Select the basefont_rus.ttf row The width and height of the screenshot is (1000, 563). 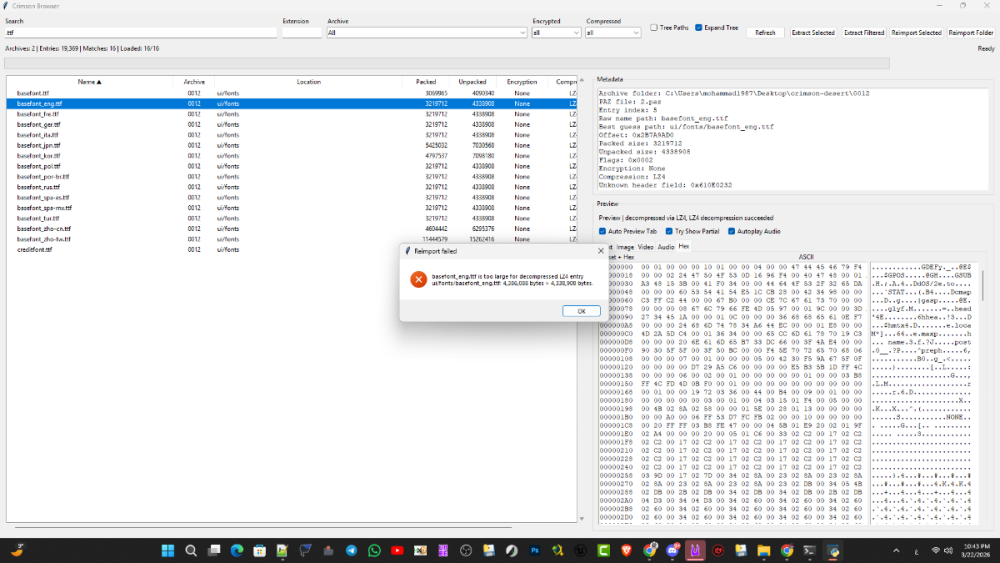point(291,187)
